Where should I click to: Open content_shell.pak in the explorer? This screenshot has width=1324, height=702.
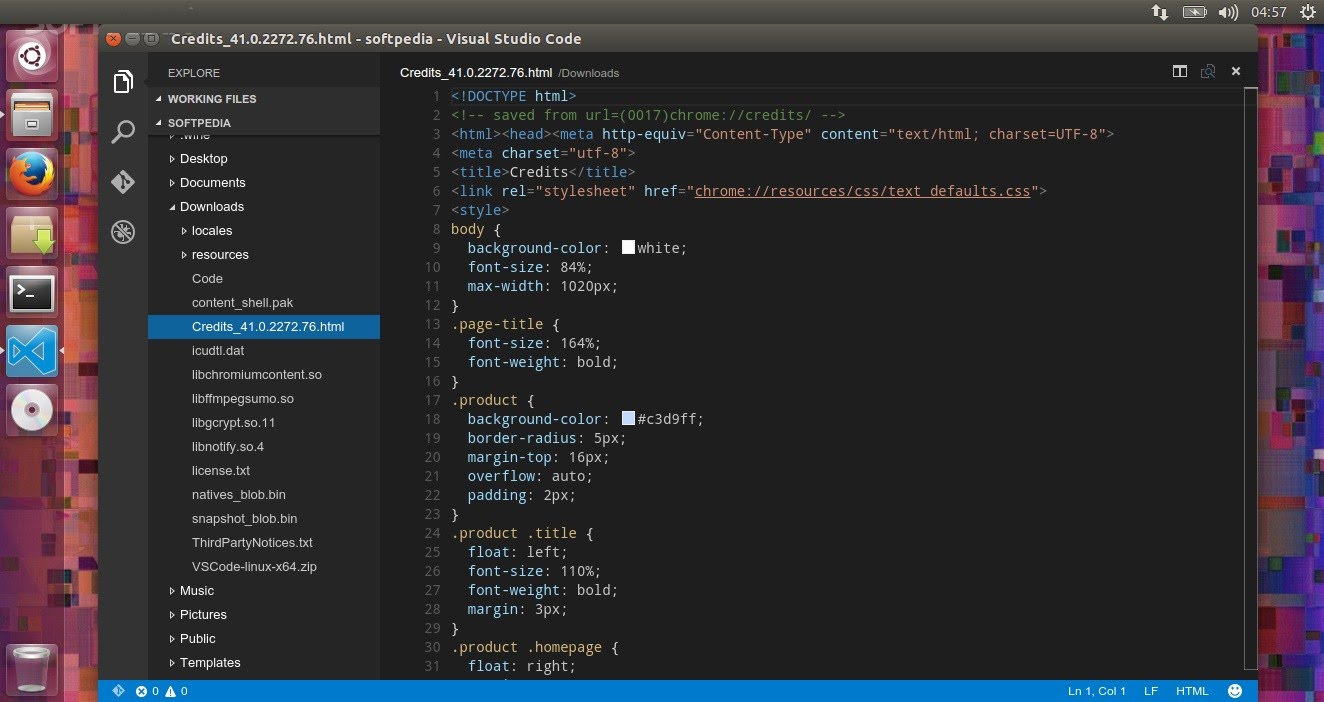(x=264, y=303)
